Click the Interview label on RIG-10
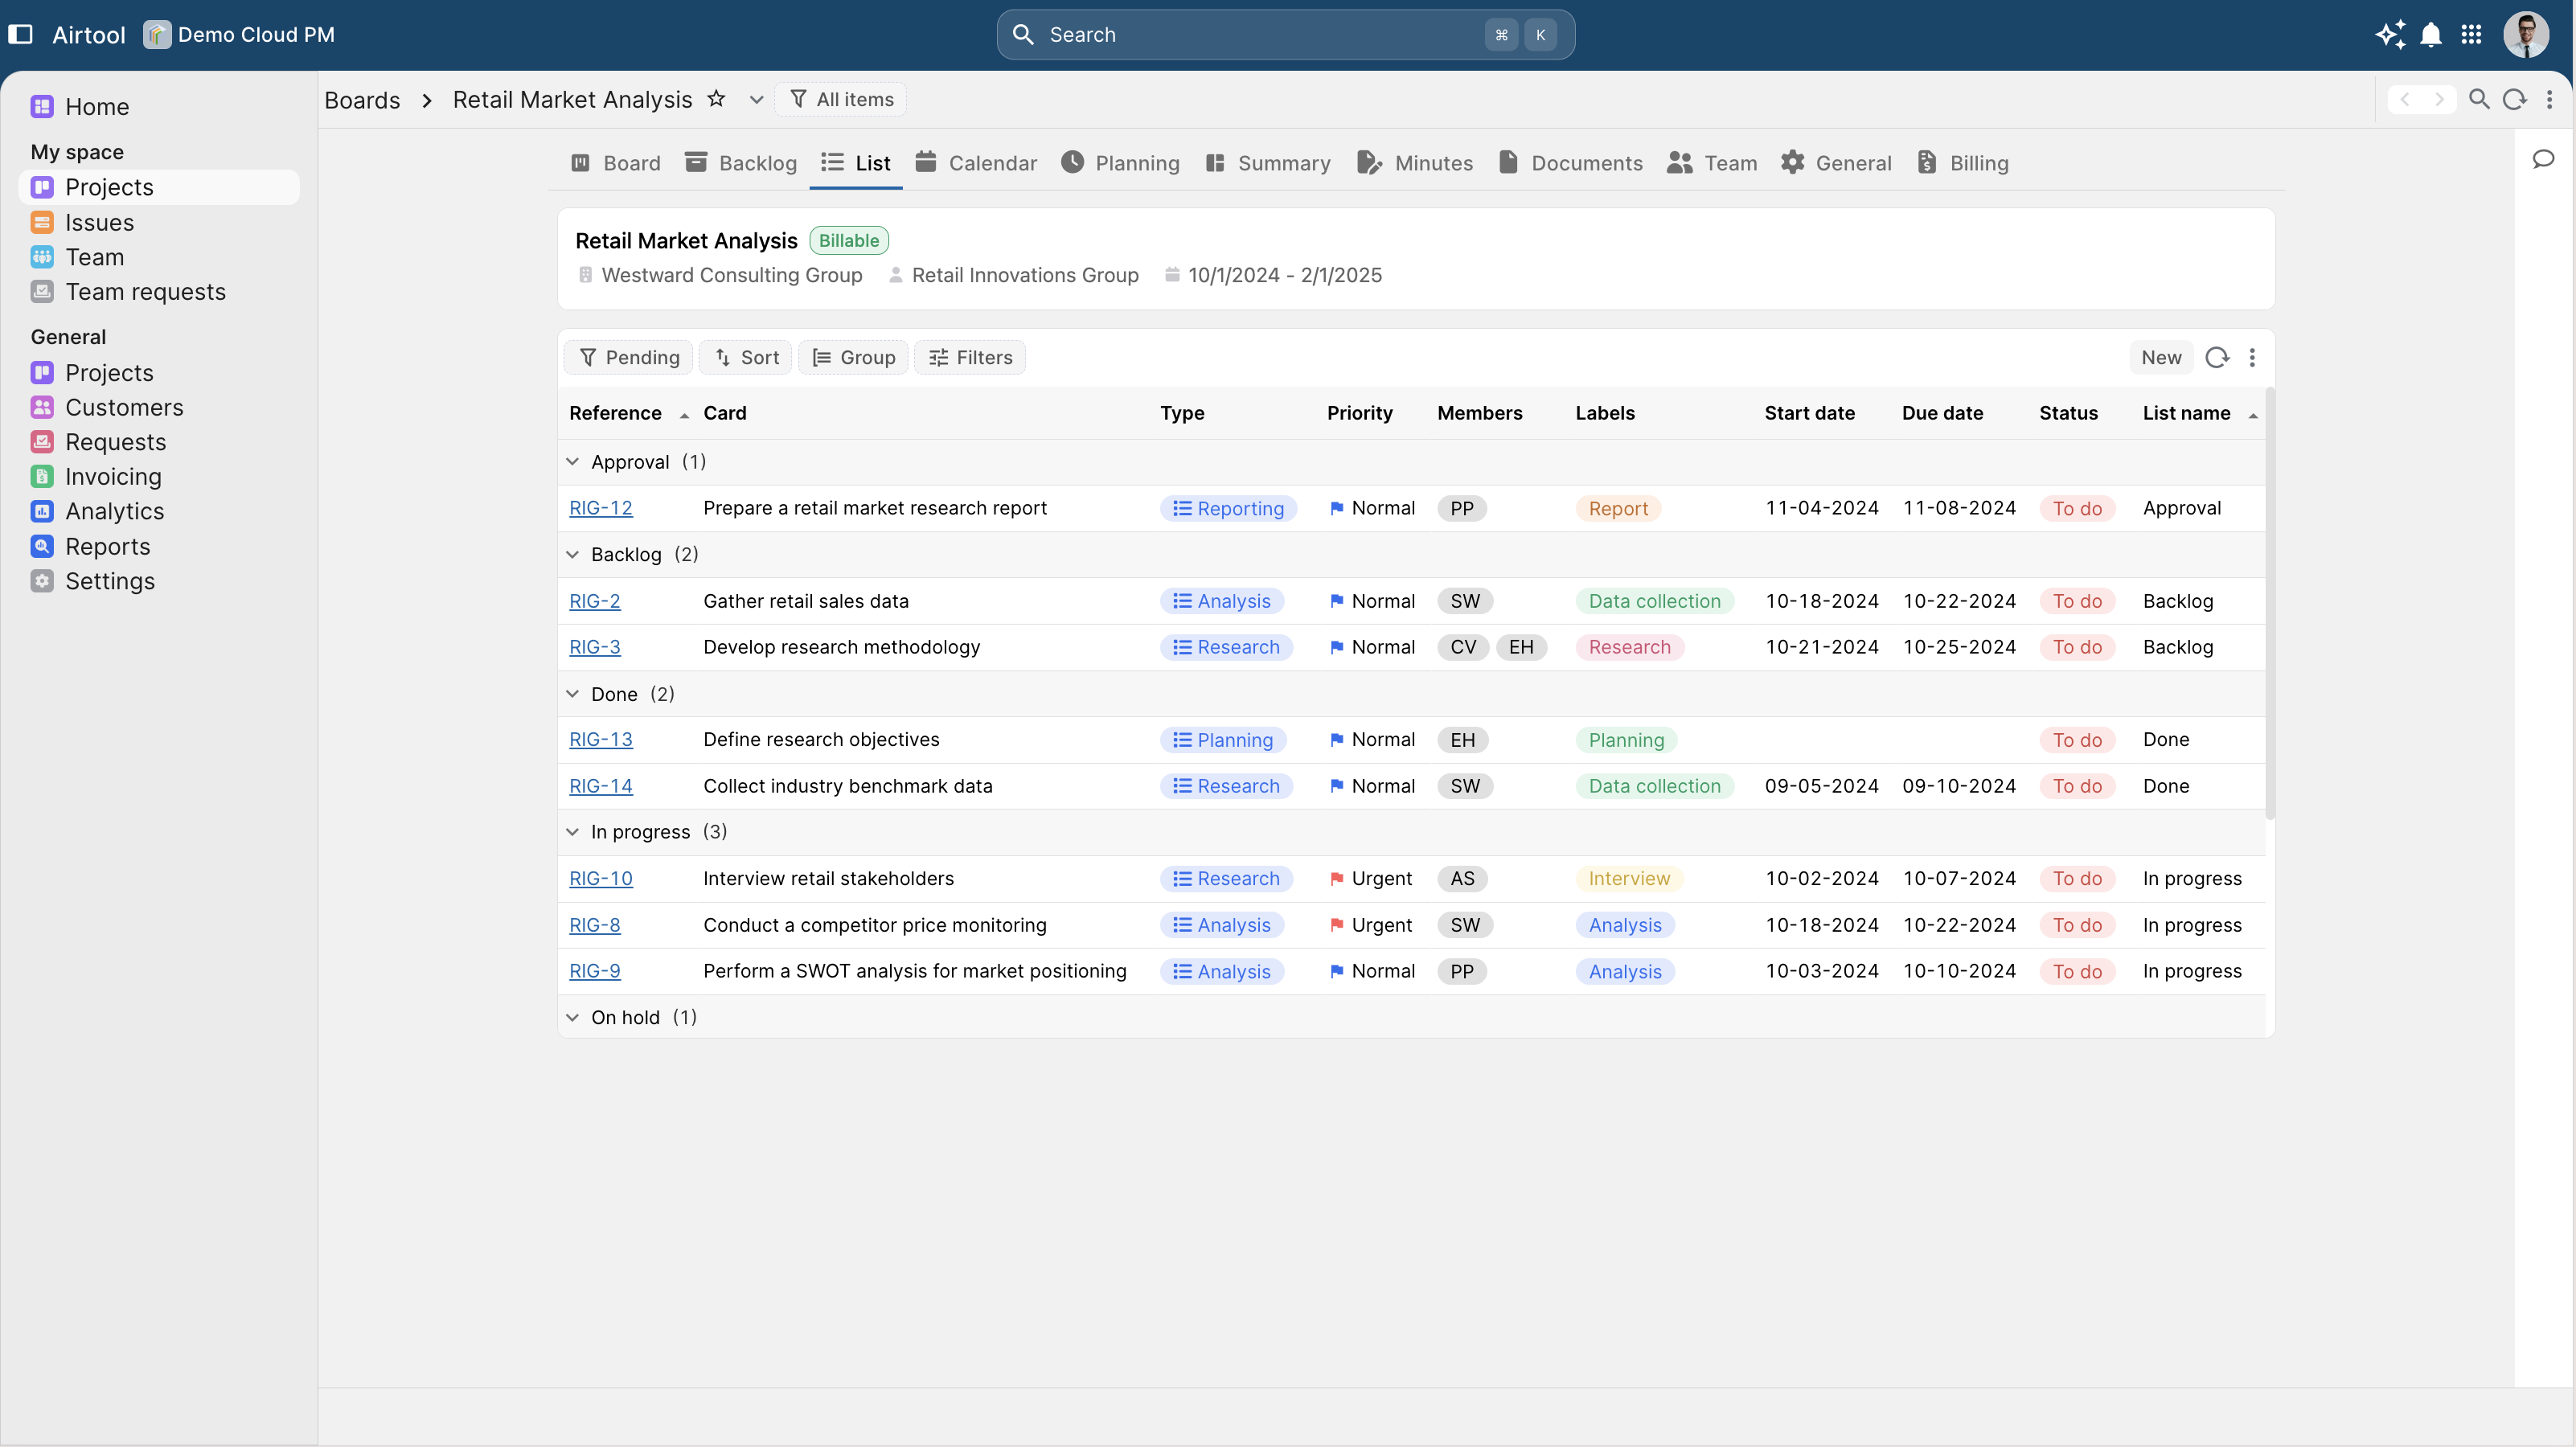 coord(1629,878)
